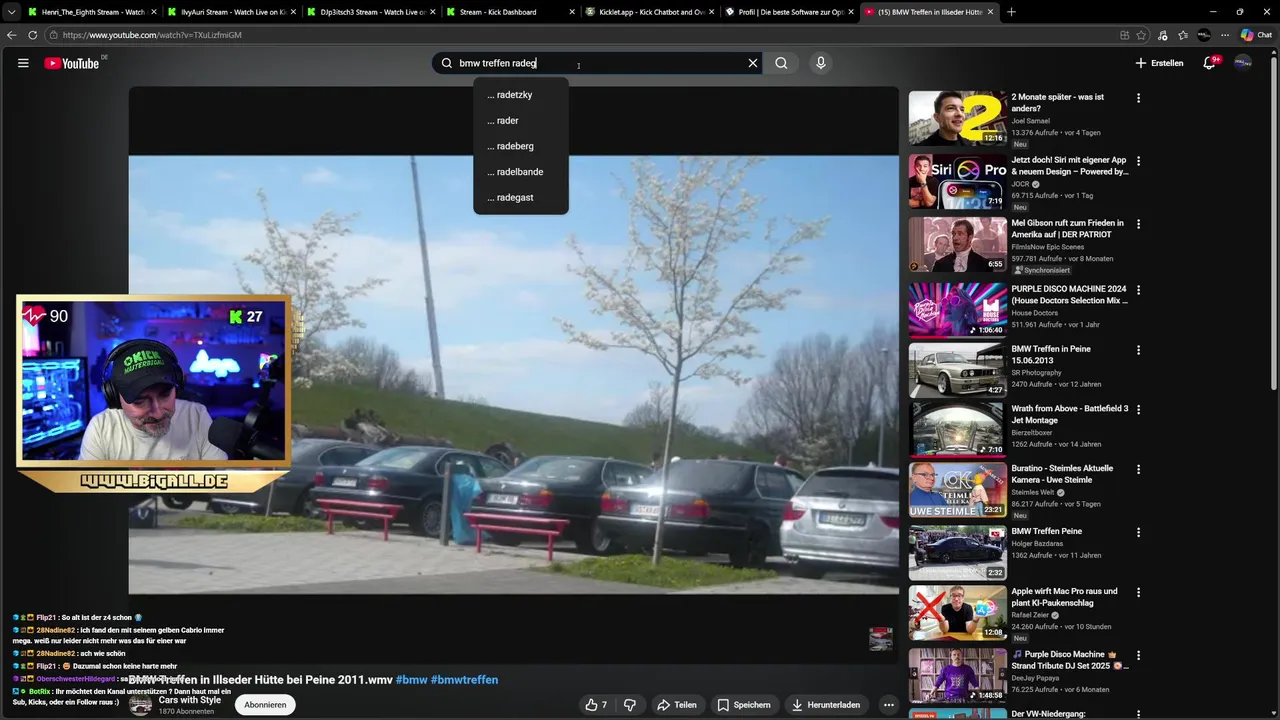Viewport: 1280px width, 720px height.
Task: Go to YouTube home via logo
Action: 71,63
